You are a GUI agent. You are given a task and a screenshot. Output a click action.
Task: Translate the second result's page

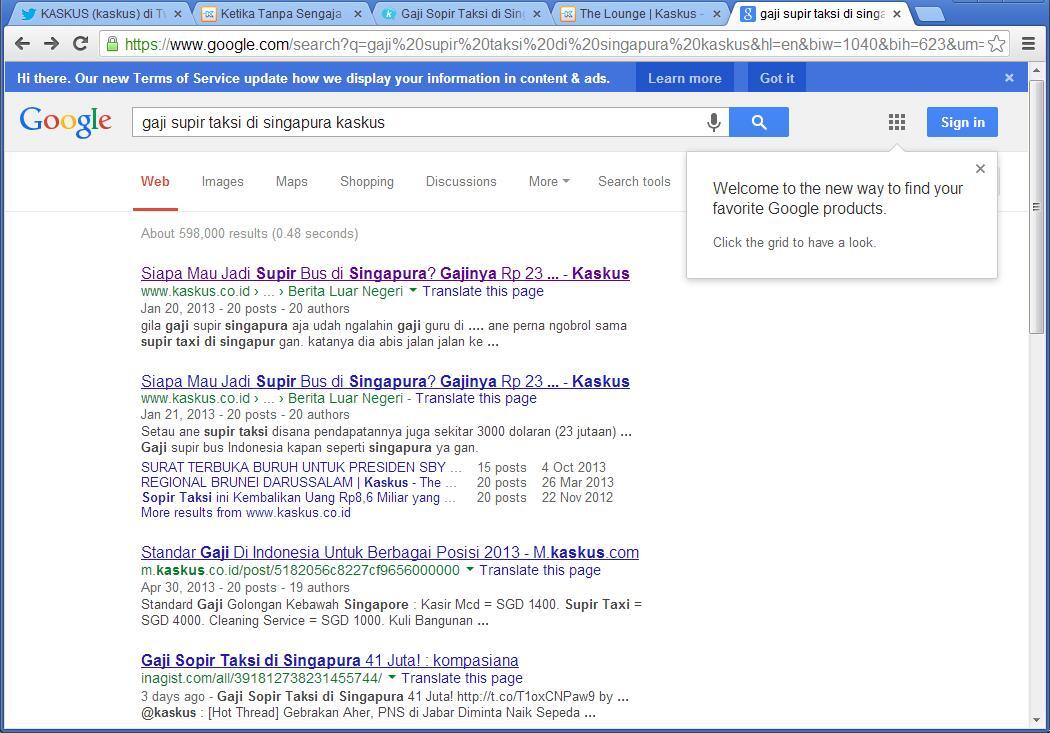(x=476, y=398)
